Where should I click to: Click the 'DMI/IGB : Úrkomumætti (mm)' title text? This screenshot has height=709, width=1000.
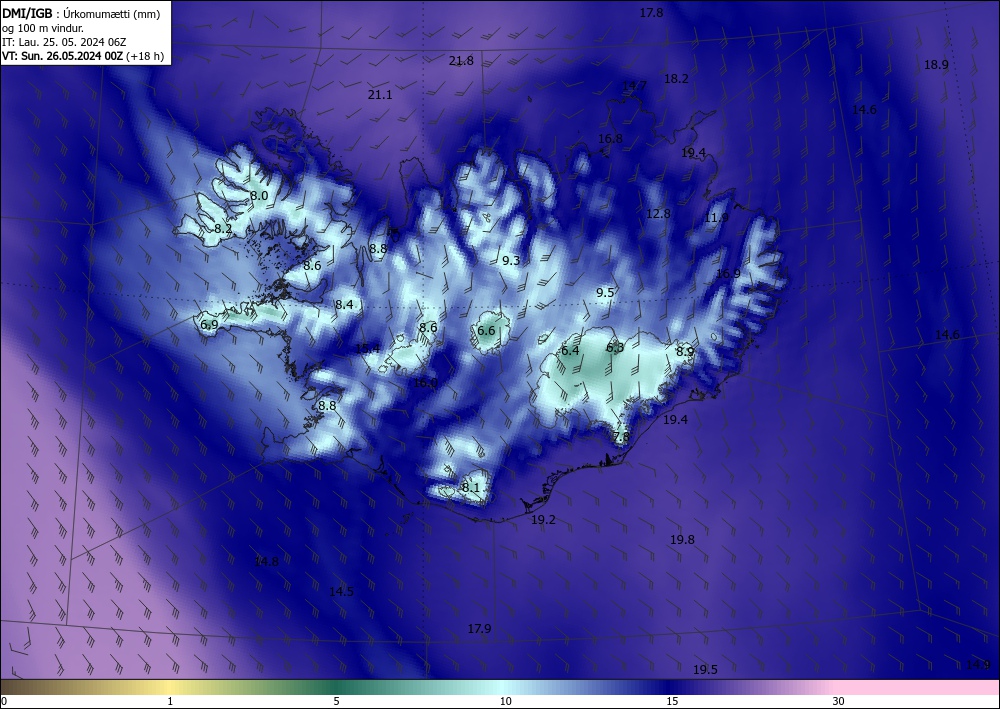click(x=81, y=13)
